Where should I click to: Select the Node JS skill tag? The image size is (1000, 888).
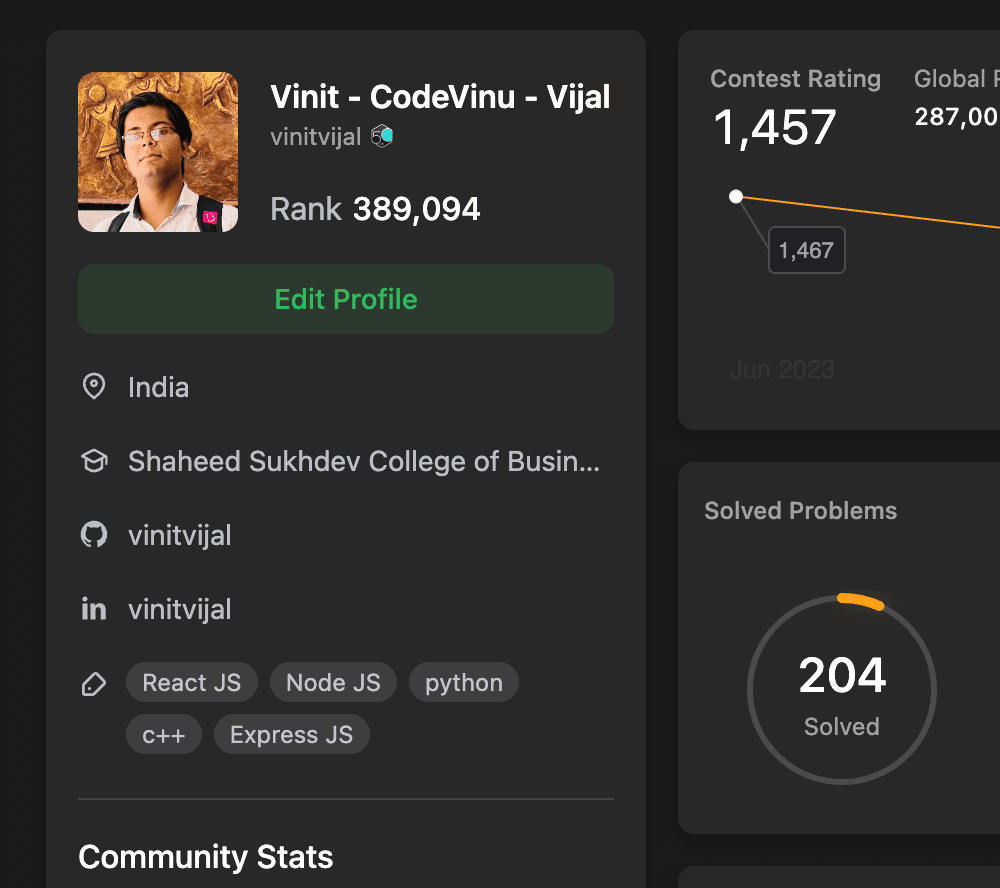pos(333,683)
